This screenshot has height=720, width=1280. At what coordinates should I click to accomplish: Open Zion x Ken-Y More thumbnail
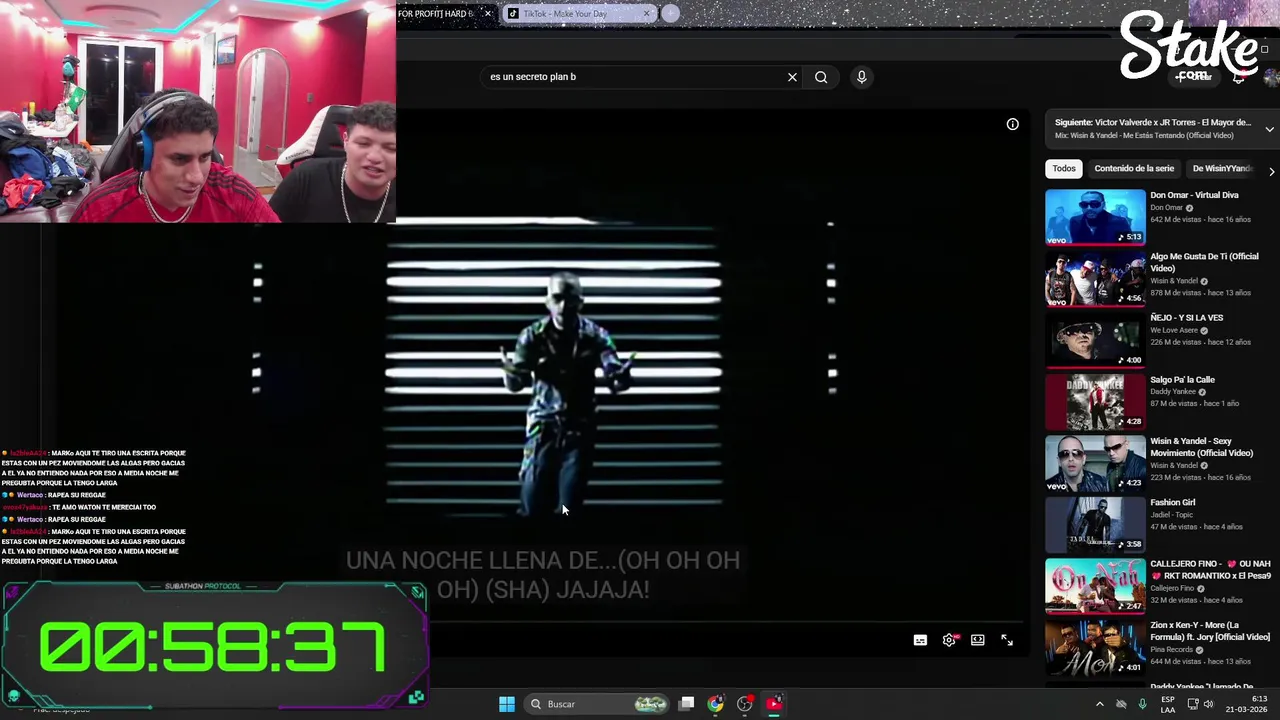click(1095, 648)
